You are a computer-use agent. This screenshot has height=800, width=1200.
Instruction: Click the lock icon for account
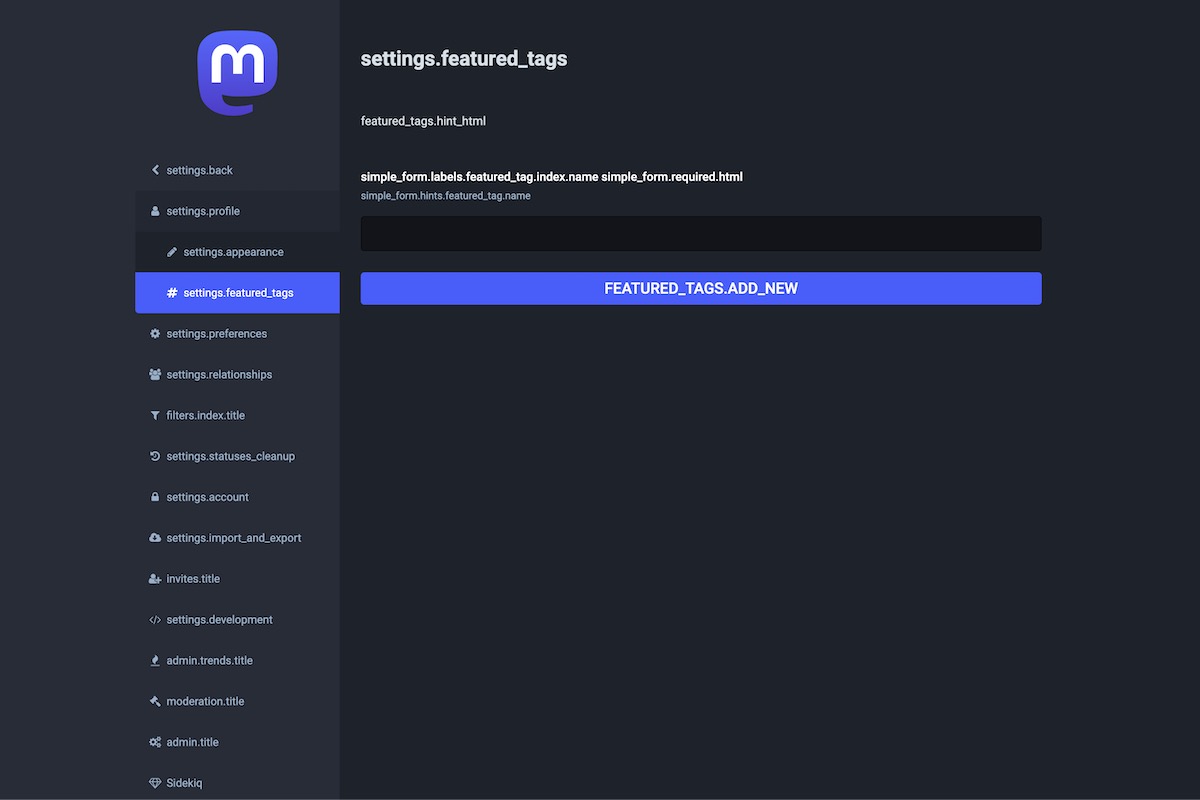[155, 498]
